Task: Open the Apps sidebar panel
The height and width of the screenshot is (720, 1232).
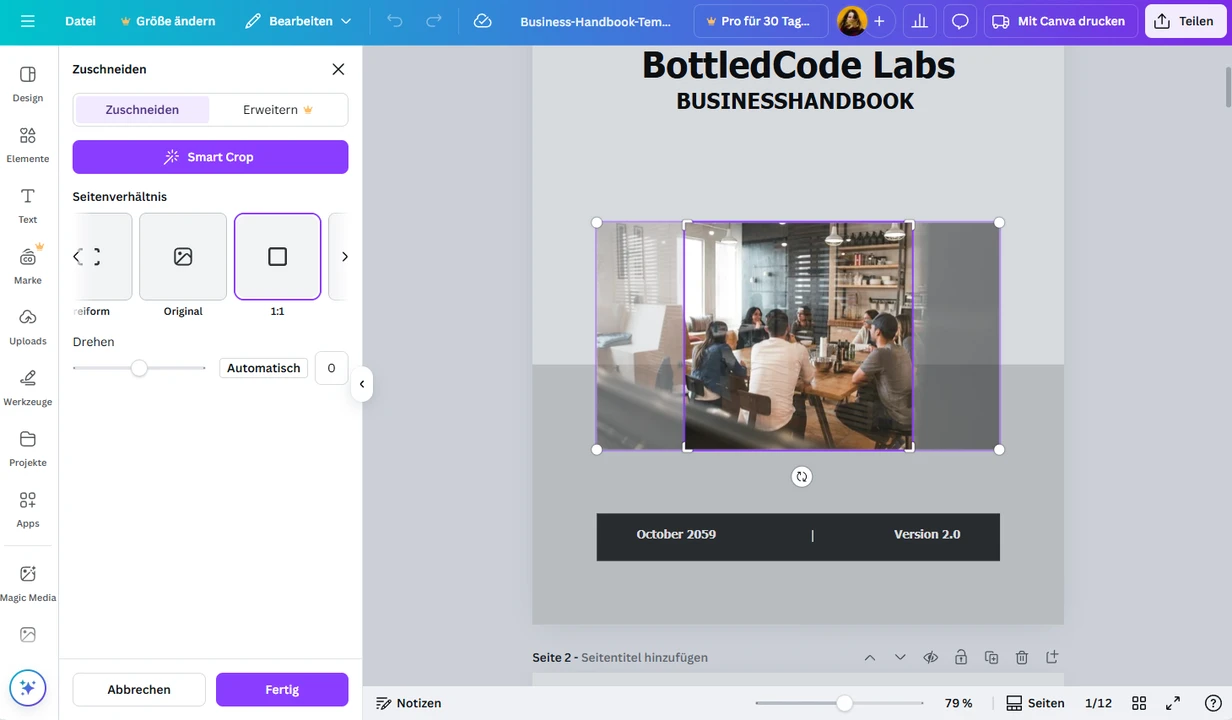Action: tap(28, 510)
